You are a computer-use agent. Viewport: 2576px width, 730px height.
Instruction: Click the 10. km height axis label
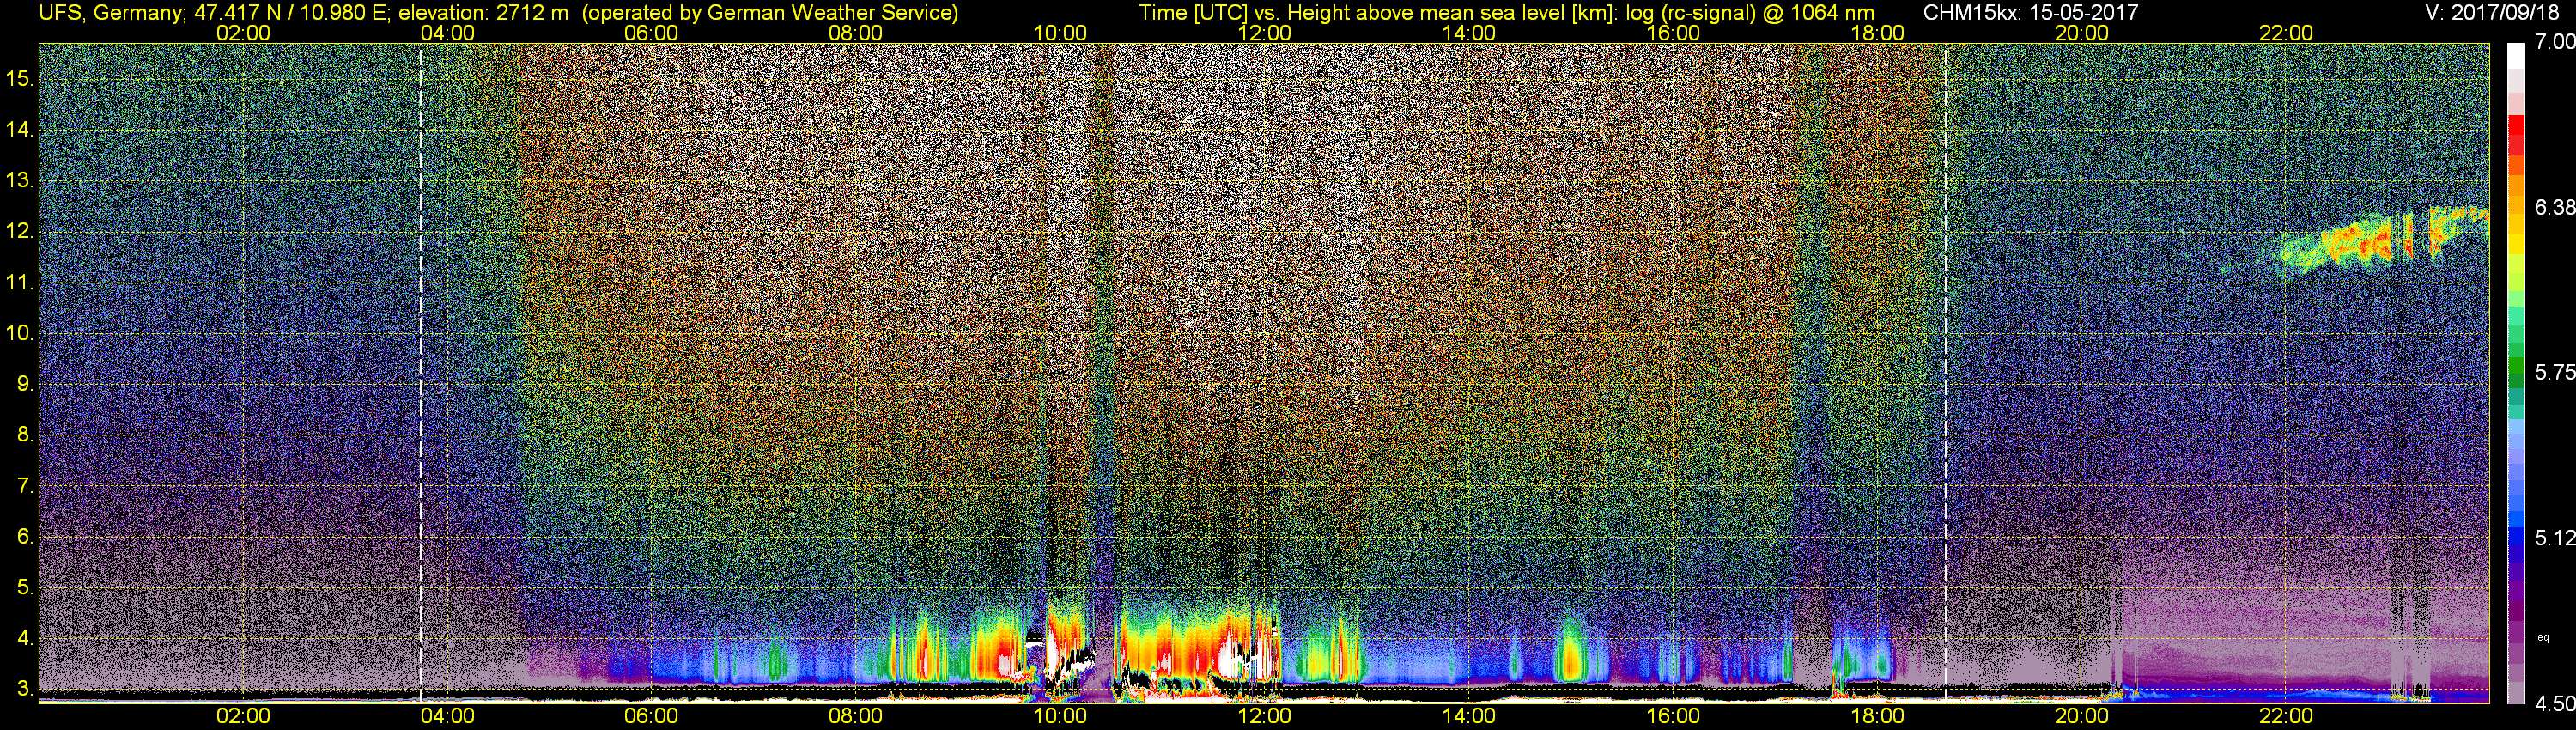(20, 333)
